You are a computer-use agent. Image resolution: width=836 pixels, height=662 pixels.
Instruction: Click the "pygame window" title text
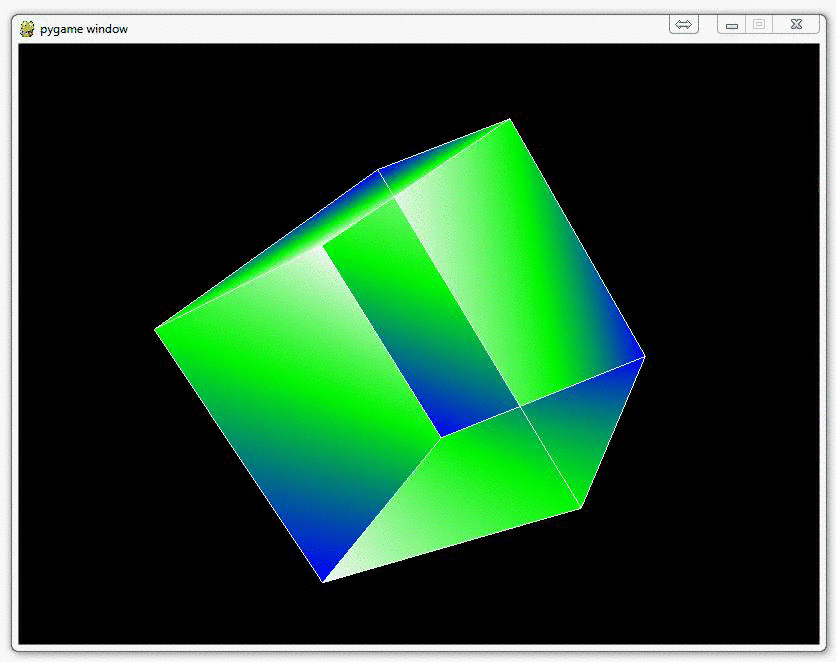pos(84,29)
